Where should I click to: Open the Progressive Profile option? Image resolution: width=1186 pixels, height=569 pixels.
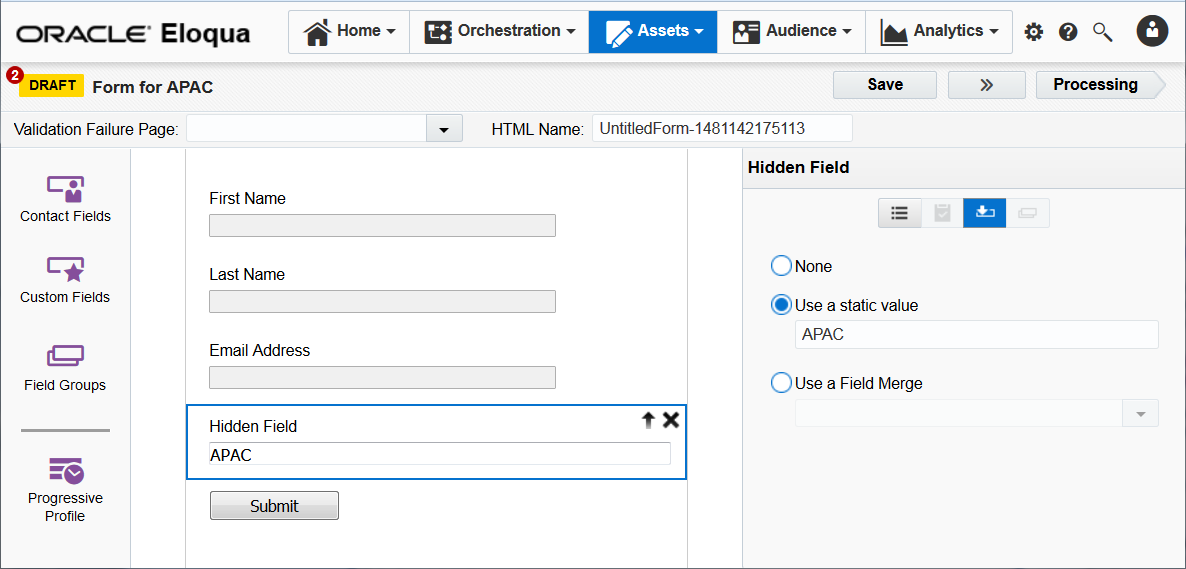(x=65, y=487)
